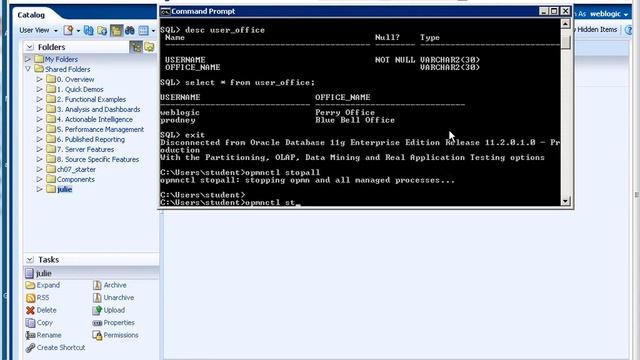The height and width of the screenshot is (360, 640).
Task: Click the binoculars Search icon
Action: point(130,30)
